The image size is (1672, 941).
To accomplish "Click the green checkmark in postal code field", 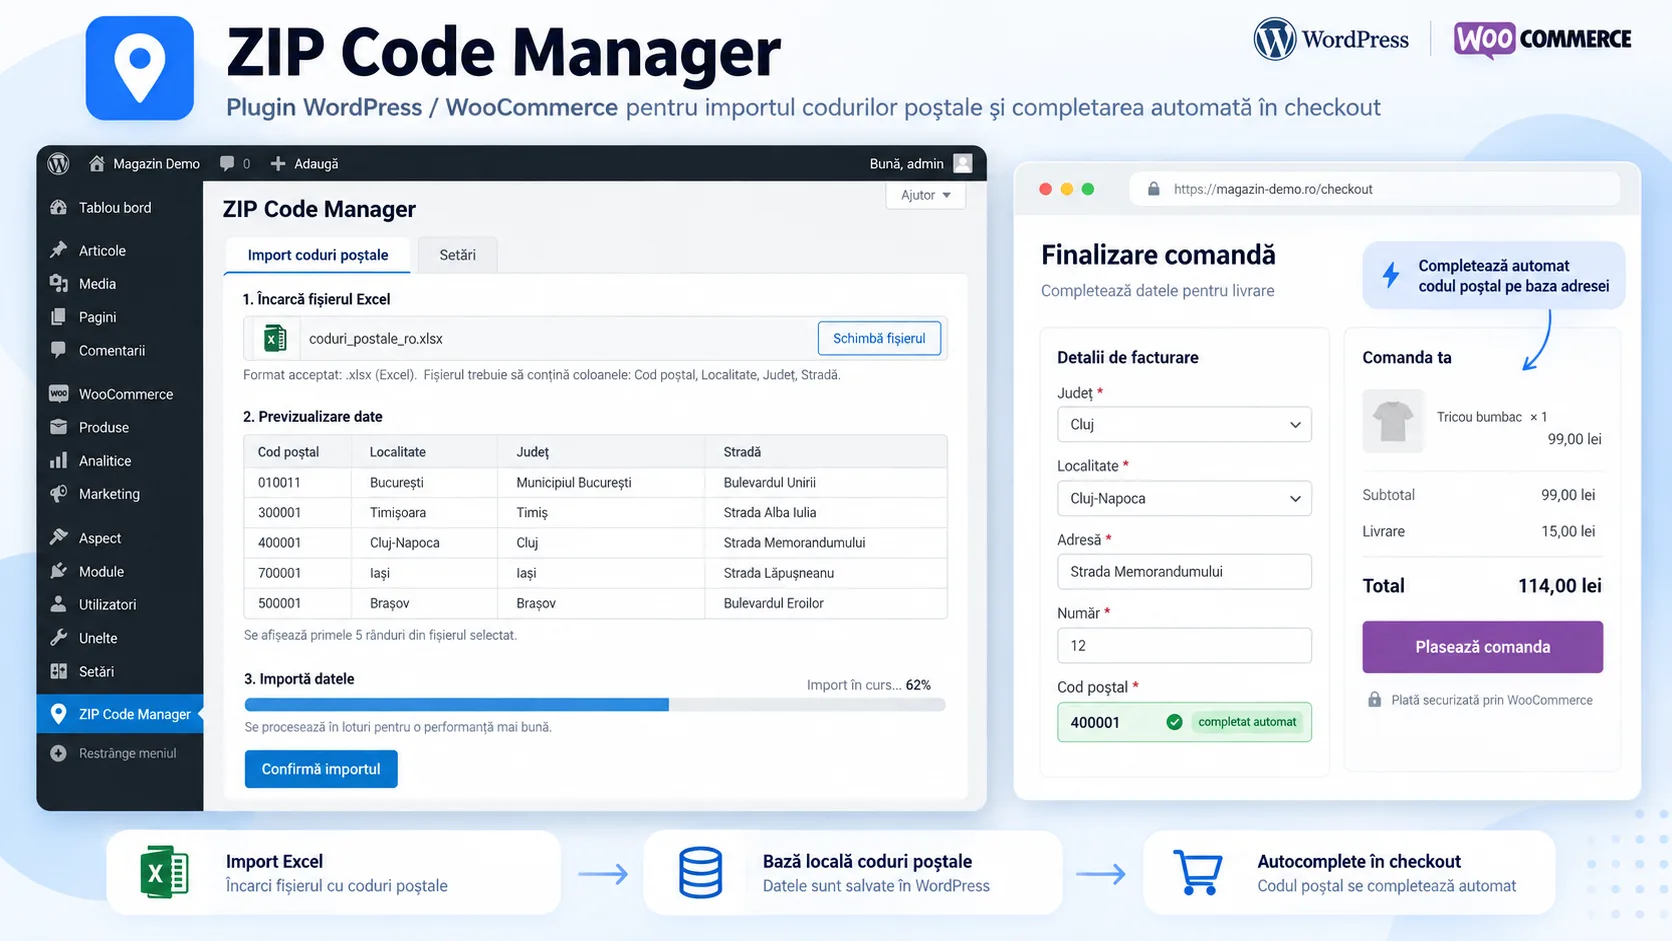I will 1175,722.
